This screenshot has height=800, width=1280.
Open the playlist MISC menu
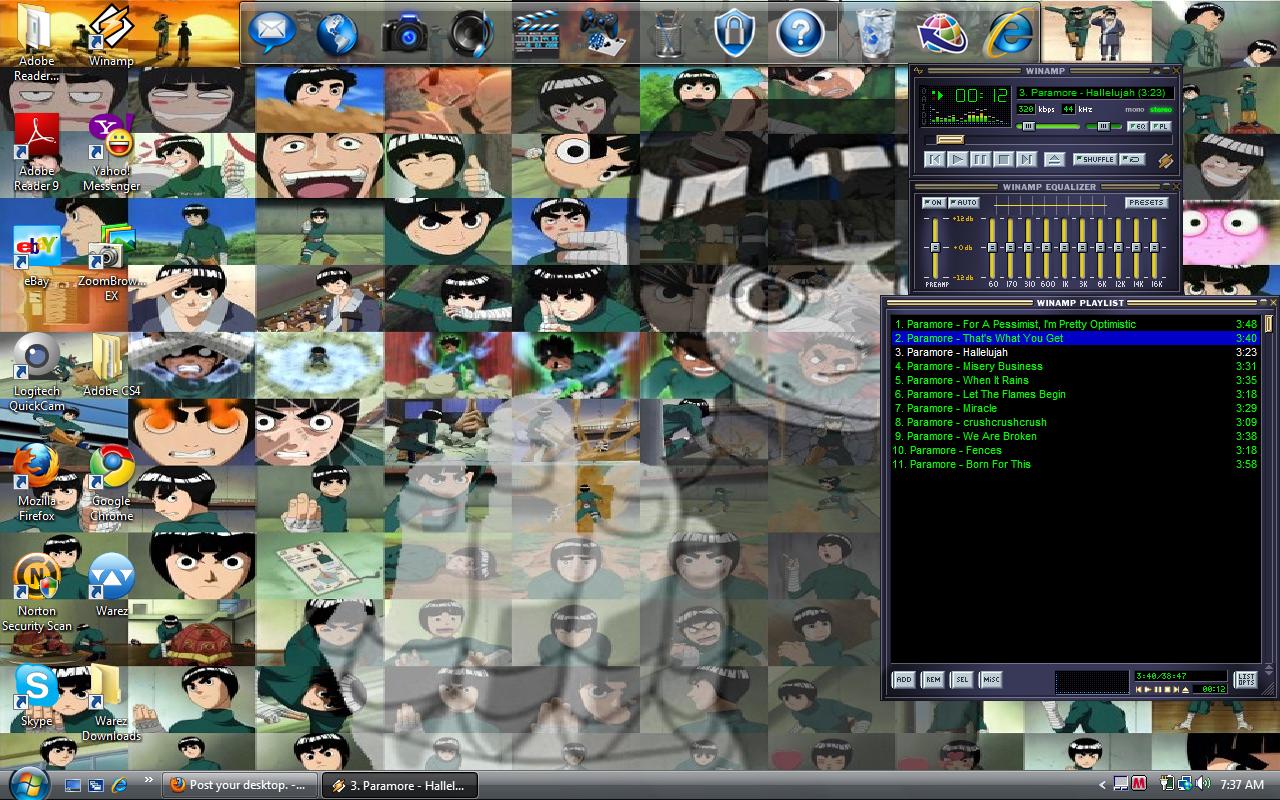(990, 680)
